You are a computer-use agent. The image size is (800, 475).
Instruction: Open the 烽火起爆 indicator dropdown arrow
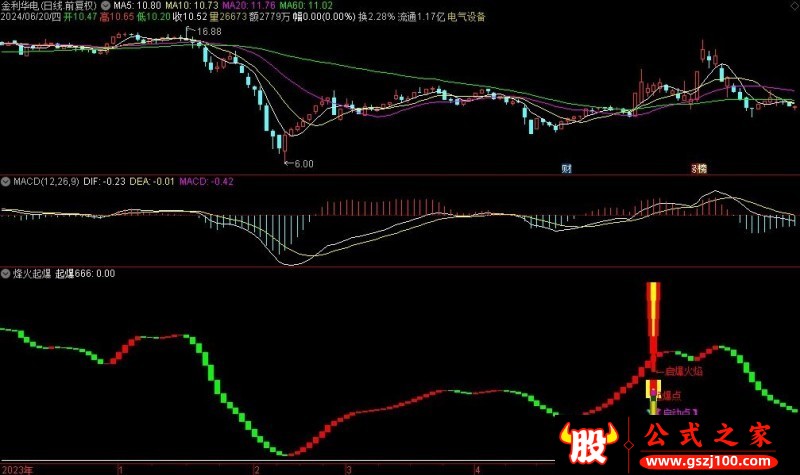[x=6, y=273]
